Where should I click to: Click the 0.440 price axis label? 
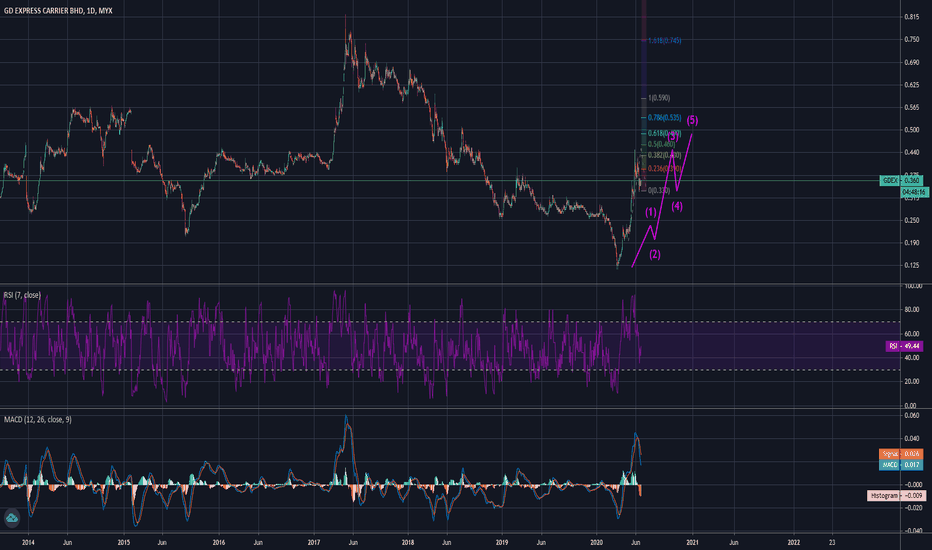coord(912,153)
